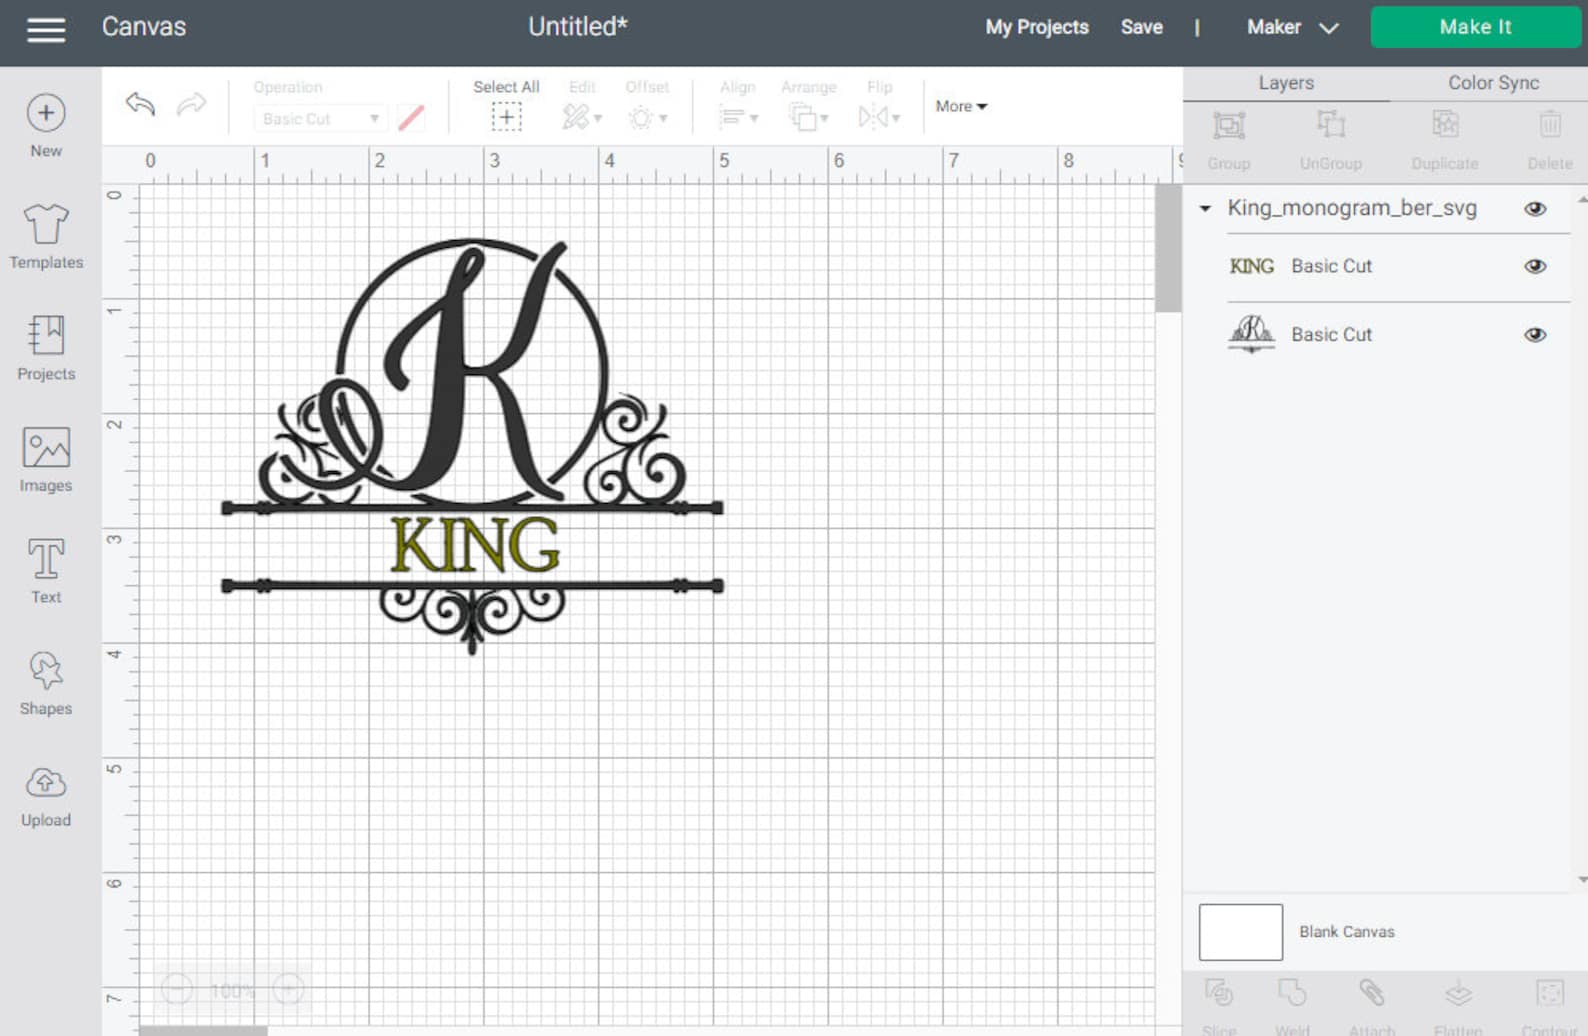Click the Blank Canvas color swatch
The height and width of the screenshot is (1036, 1588).
(x=1240, y=932)
